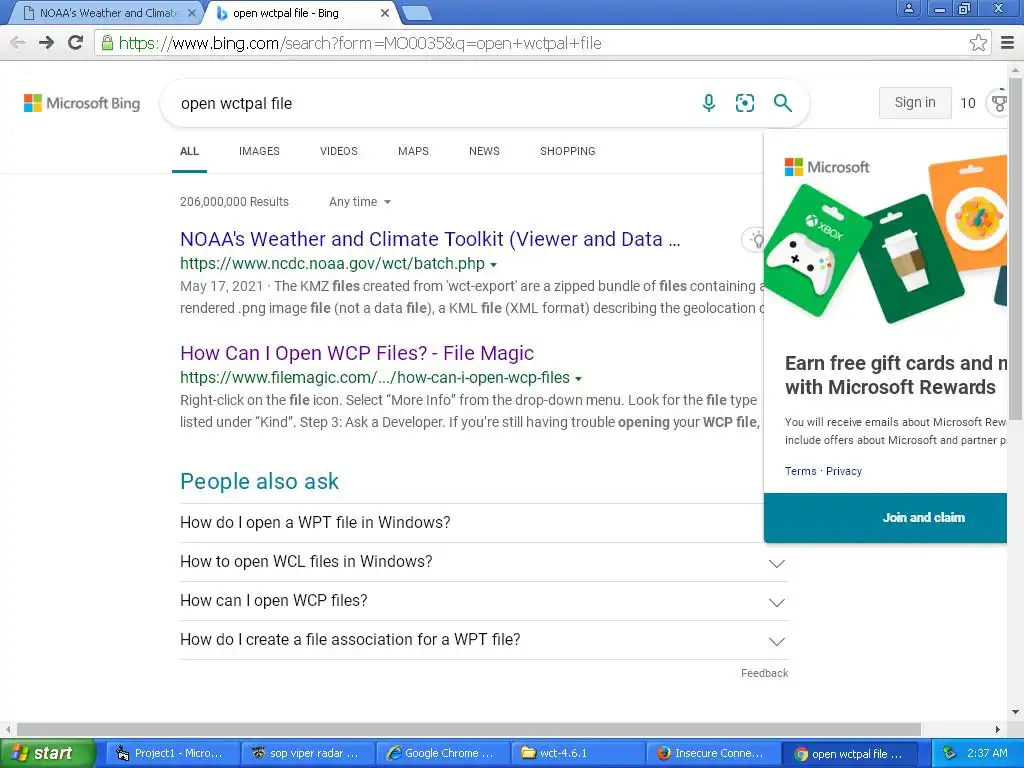Open the Any time filter dropdown
Image resolution: width=1024 pixels, height=768 pixels.
360,202
